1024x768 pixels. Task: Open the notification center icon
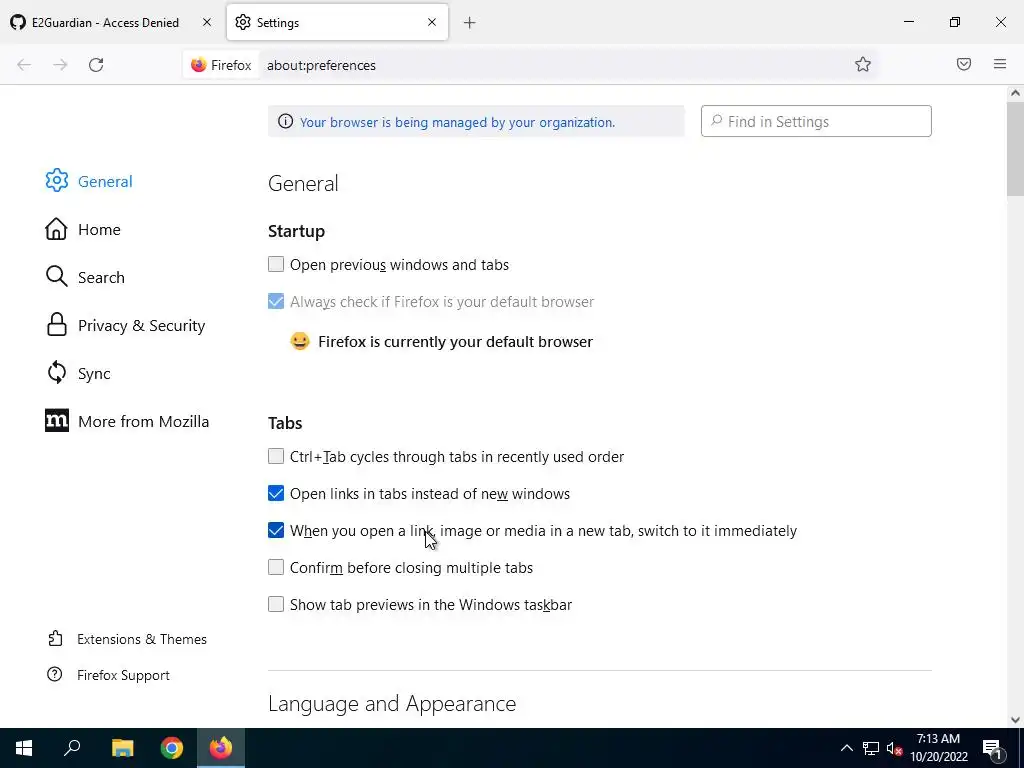tap(991, 748)
